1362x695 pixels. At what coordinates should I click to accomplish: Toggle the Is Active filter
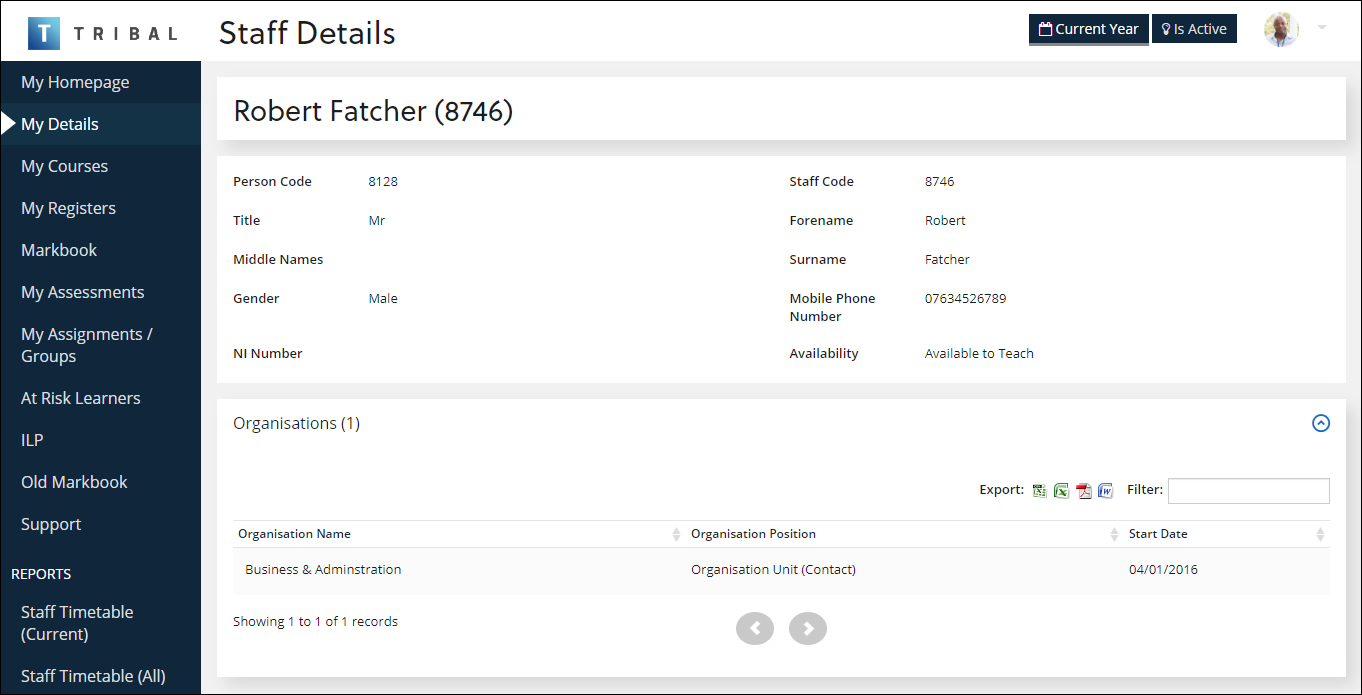click(x=1194, y=29)
